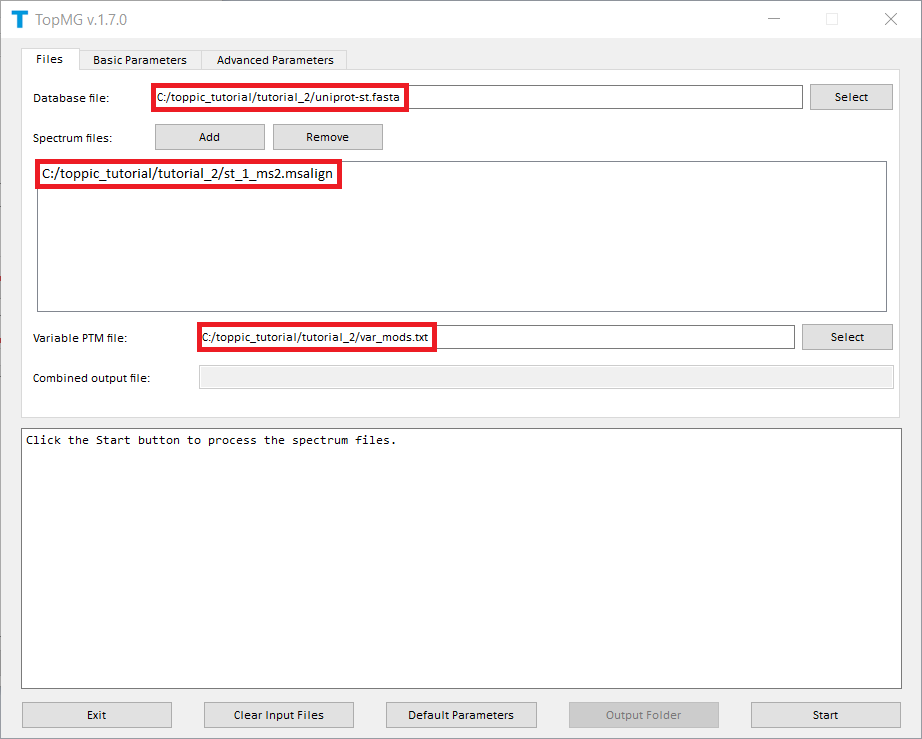
Task: Open the Output Folder button
Action: click(x=643, y=715)
